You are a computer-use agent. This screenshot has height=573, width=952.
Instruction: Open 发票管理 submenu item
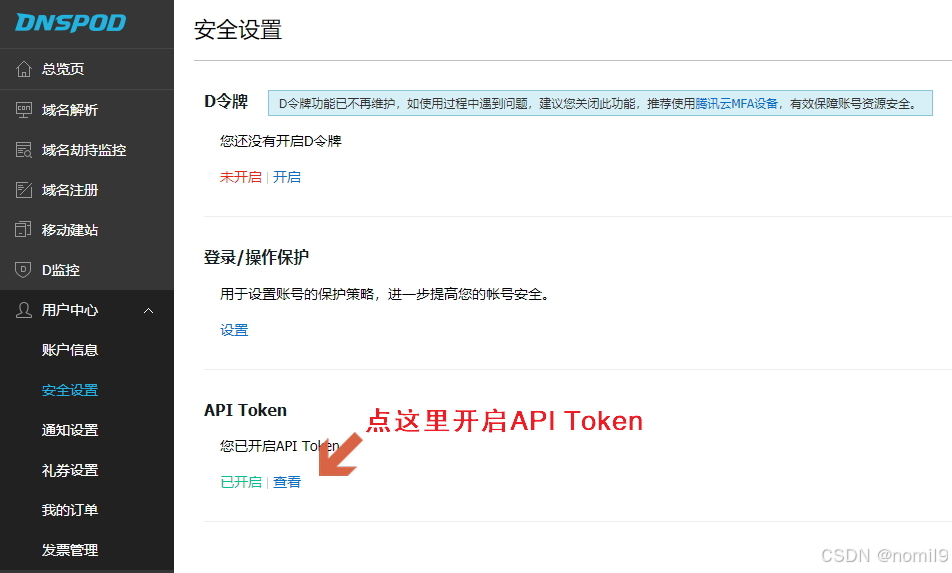(70, 551)
